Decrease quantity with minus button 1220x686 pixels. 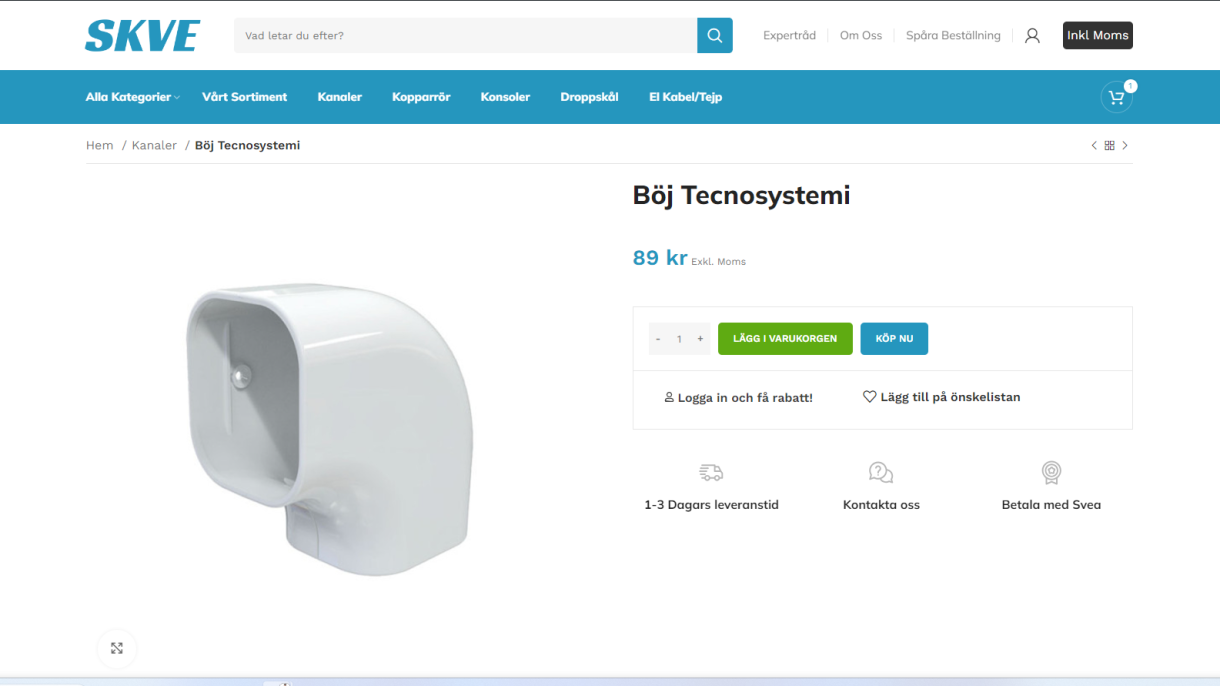(658, 339)
